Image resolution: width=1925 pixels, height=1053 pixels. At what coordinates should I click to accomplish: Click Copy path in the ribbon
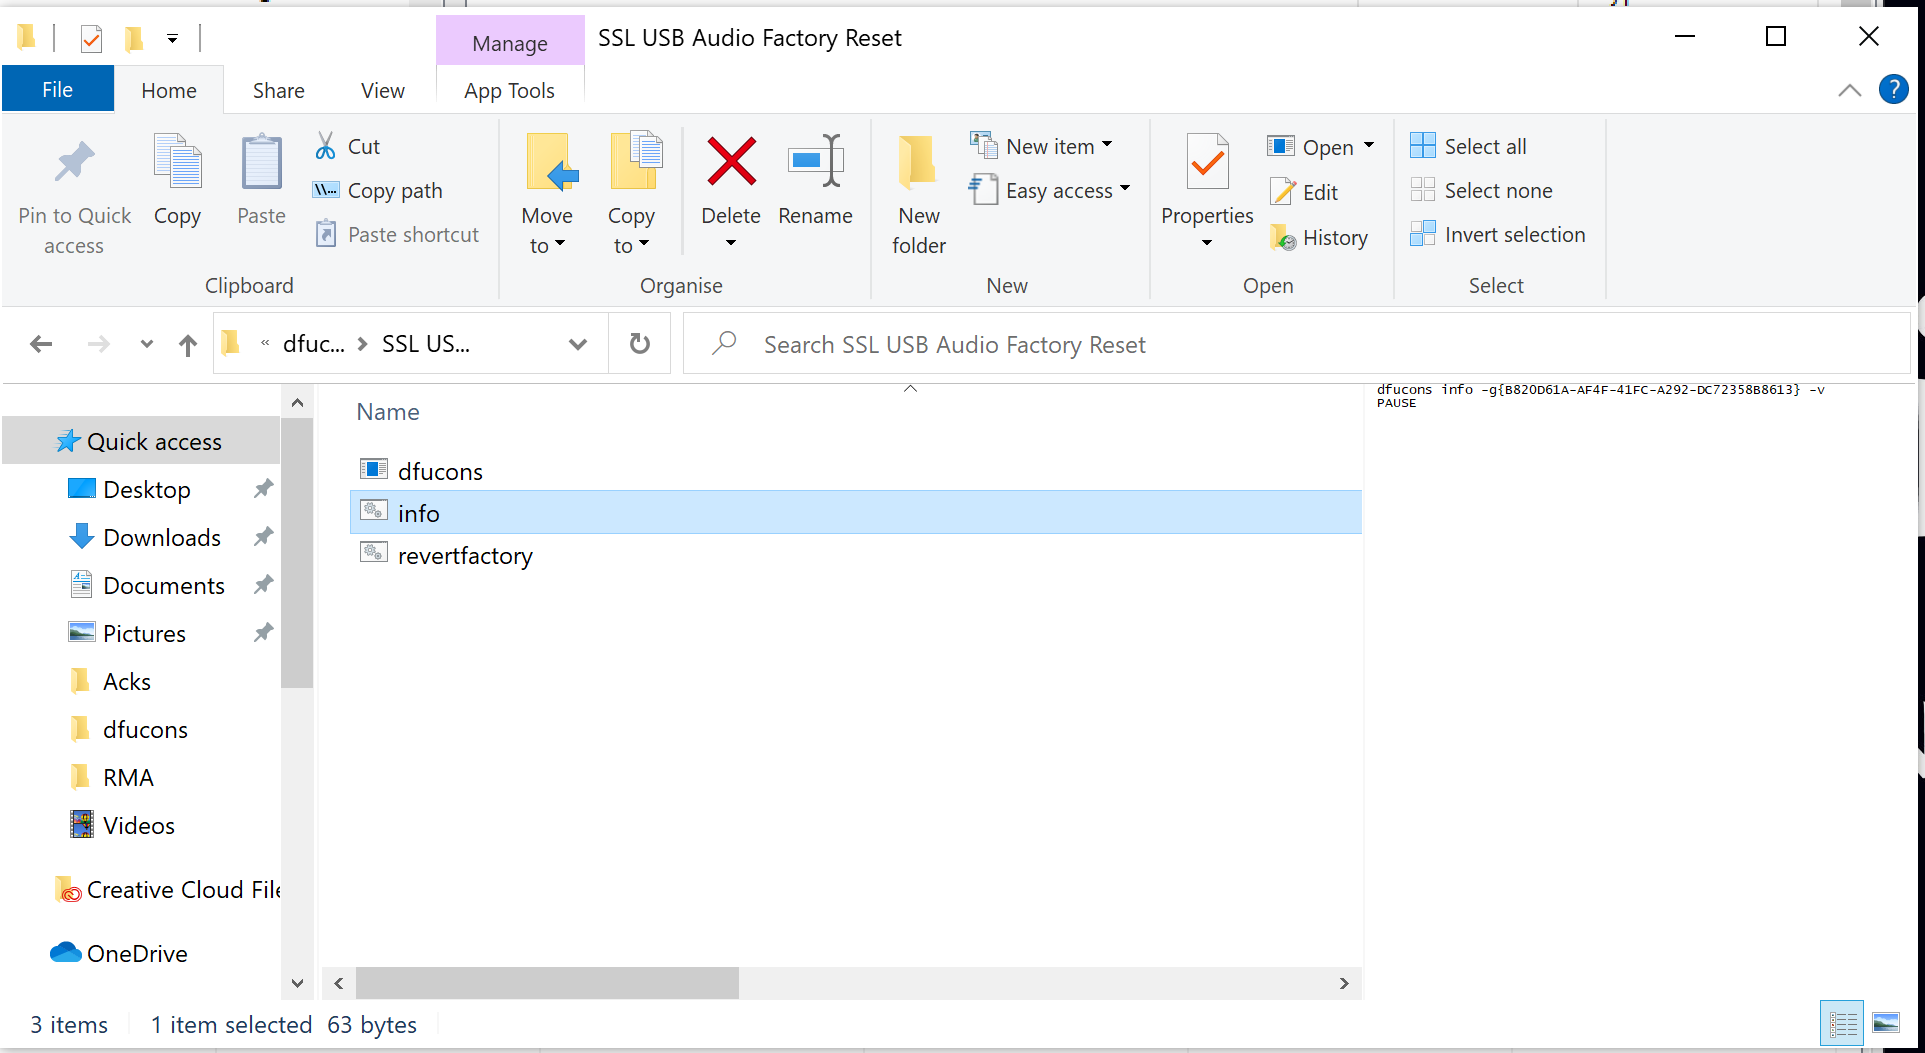click(378, 190)
